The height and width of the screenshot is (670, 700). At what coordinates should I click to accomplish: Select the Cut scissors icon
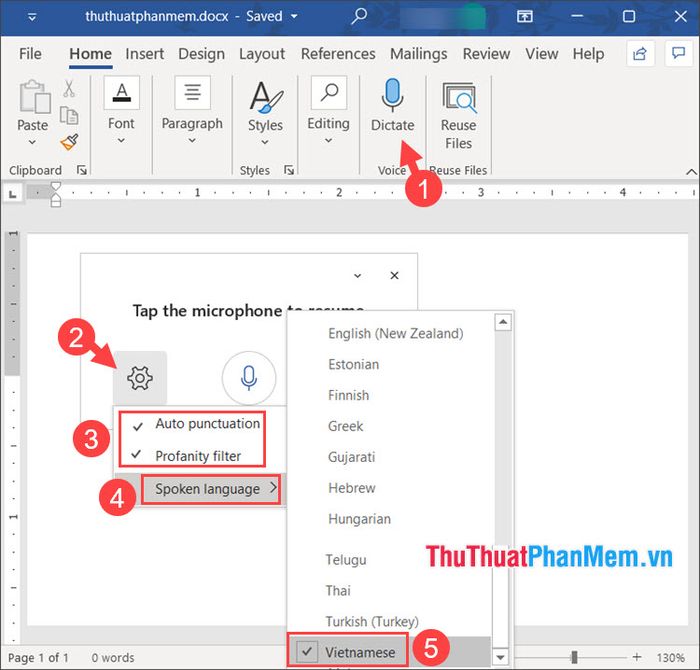[69, 88]
